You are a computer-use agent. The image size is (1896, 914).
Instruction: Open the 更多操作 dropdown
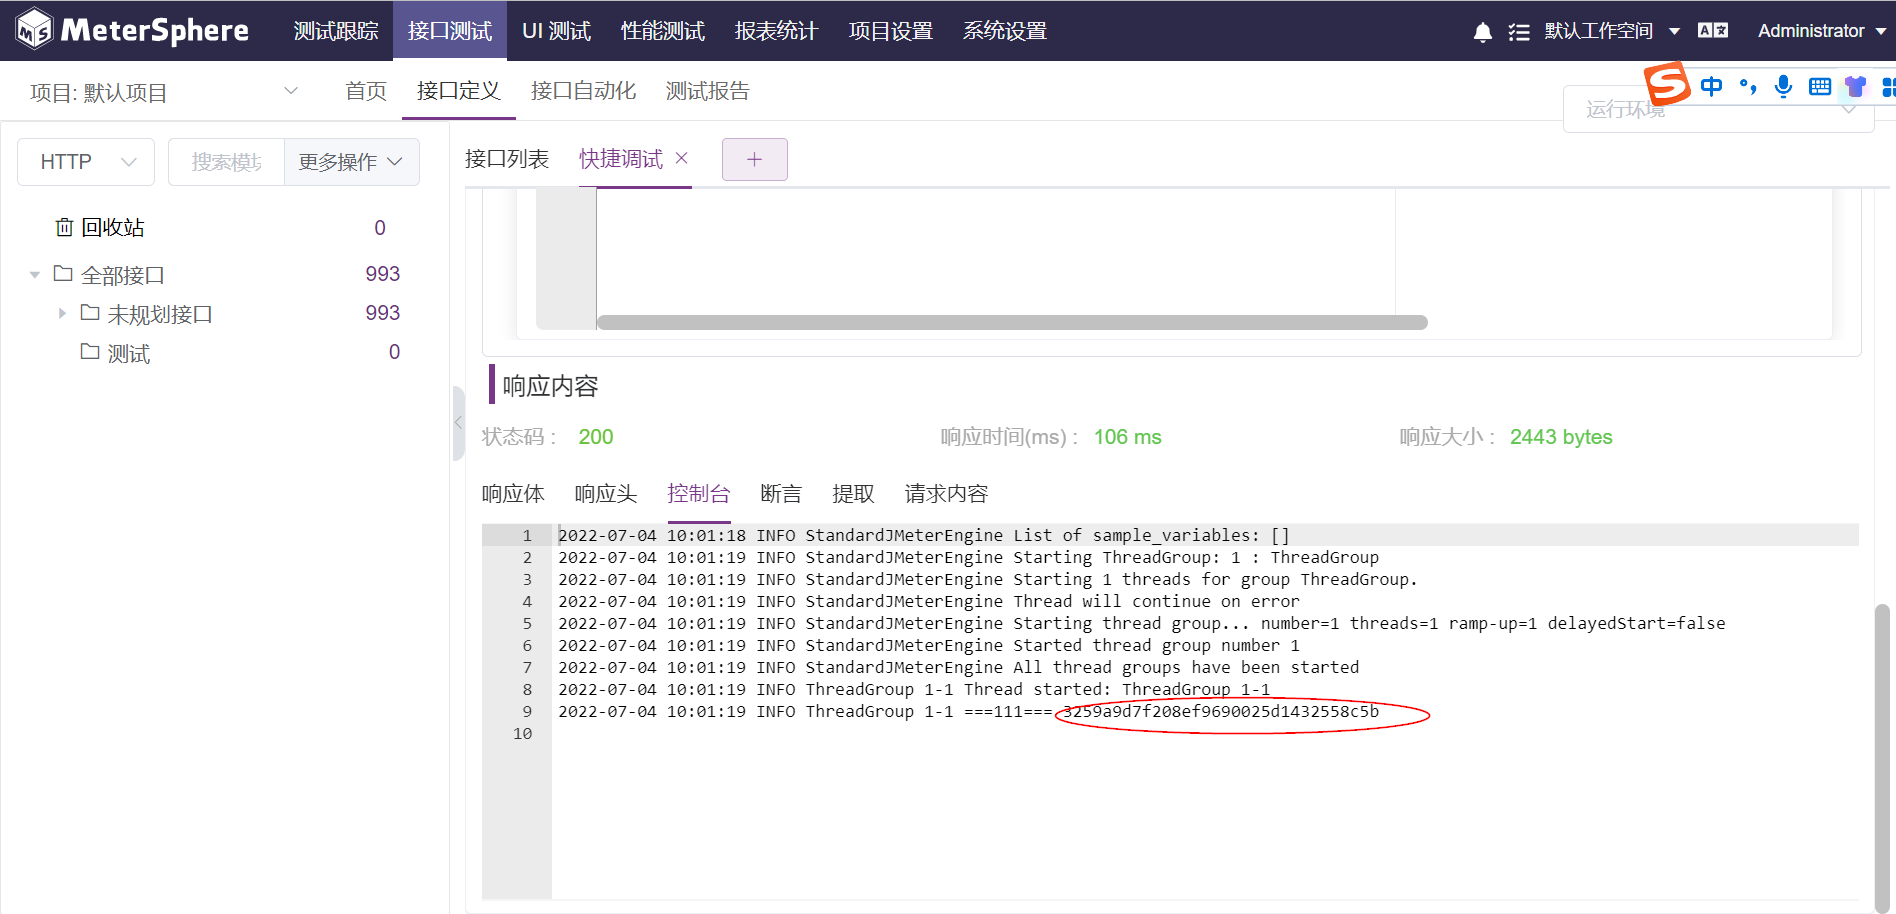click(x=351, y=162)
